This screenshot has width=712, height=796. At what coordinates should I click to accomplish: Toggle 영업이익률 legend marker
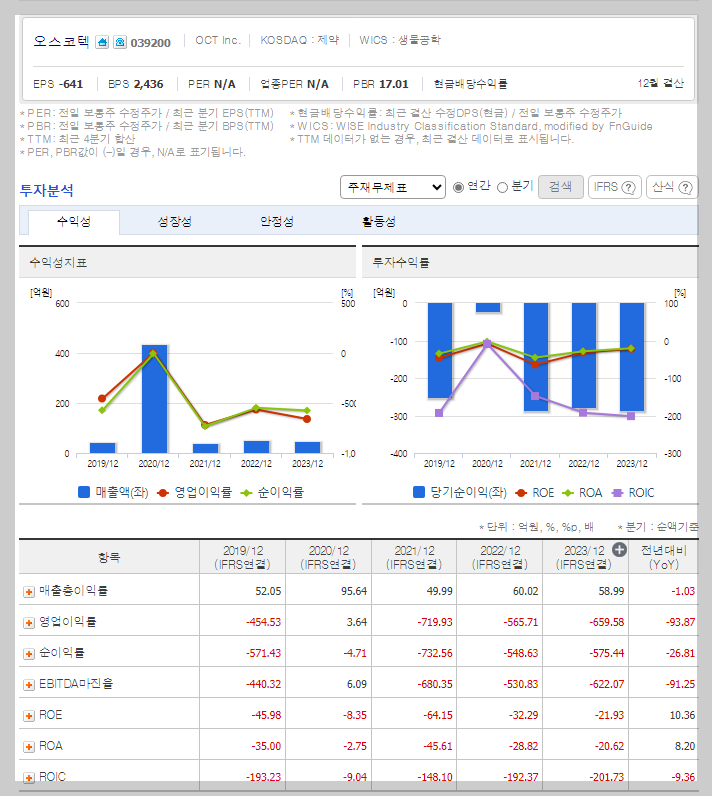click(163, 492)
